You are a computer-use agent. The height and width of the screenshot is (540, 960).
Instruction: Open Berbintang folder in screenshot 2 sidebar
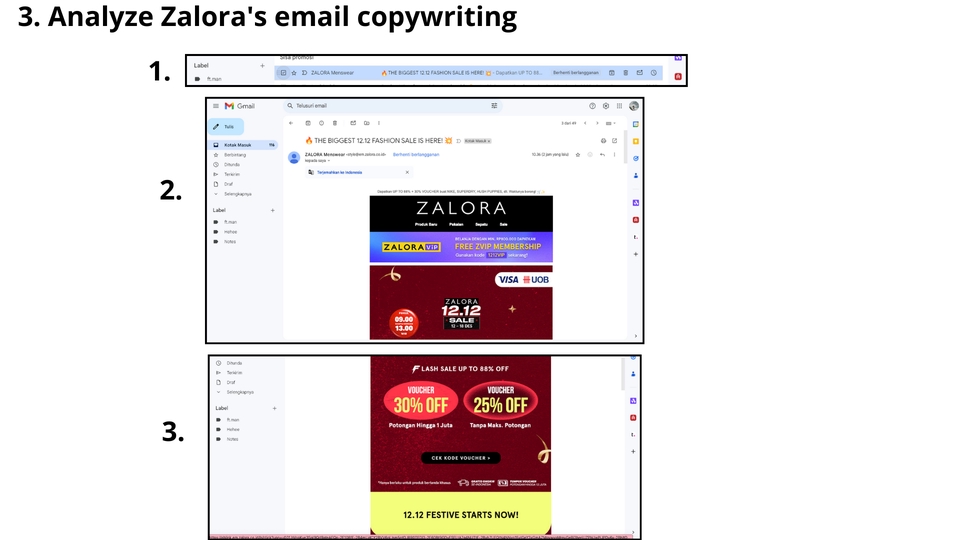(x=235, y=155)
